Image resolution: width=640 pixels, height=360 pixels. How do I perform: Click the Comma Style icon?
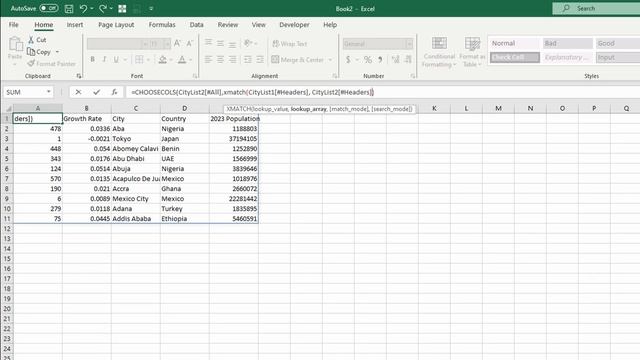click(x=380, y=60)
